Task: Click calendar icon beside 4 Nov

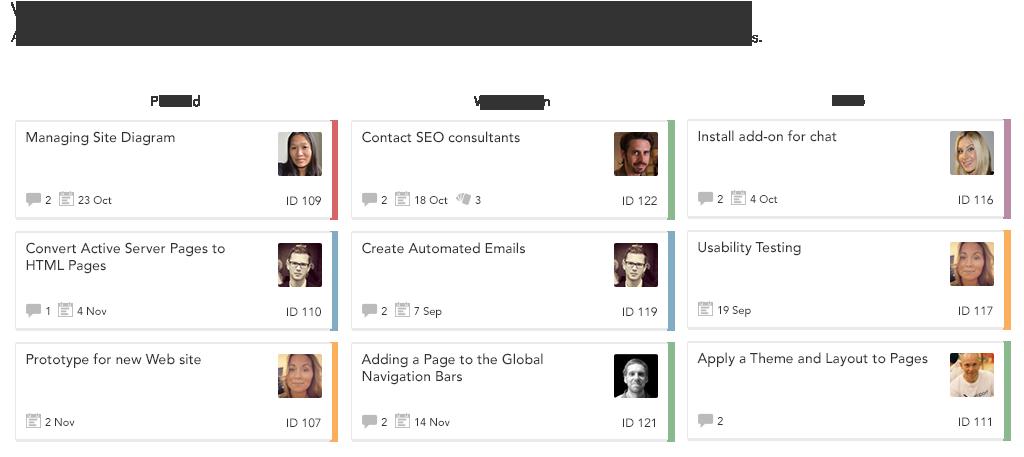Action: click(65, 310)
